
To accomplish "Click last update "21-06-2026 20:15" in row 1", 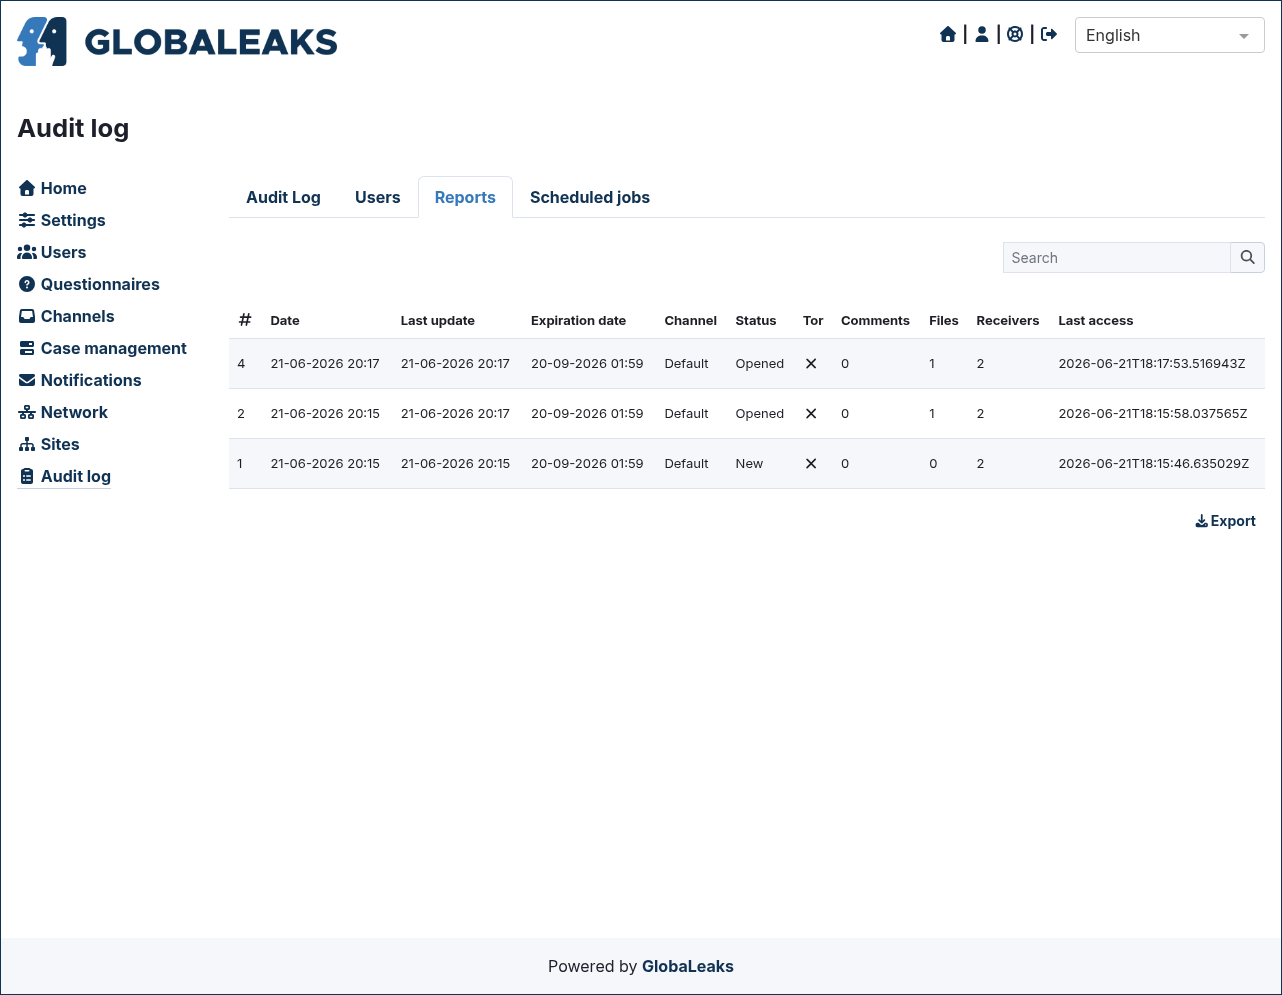I will (455, 464).
